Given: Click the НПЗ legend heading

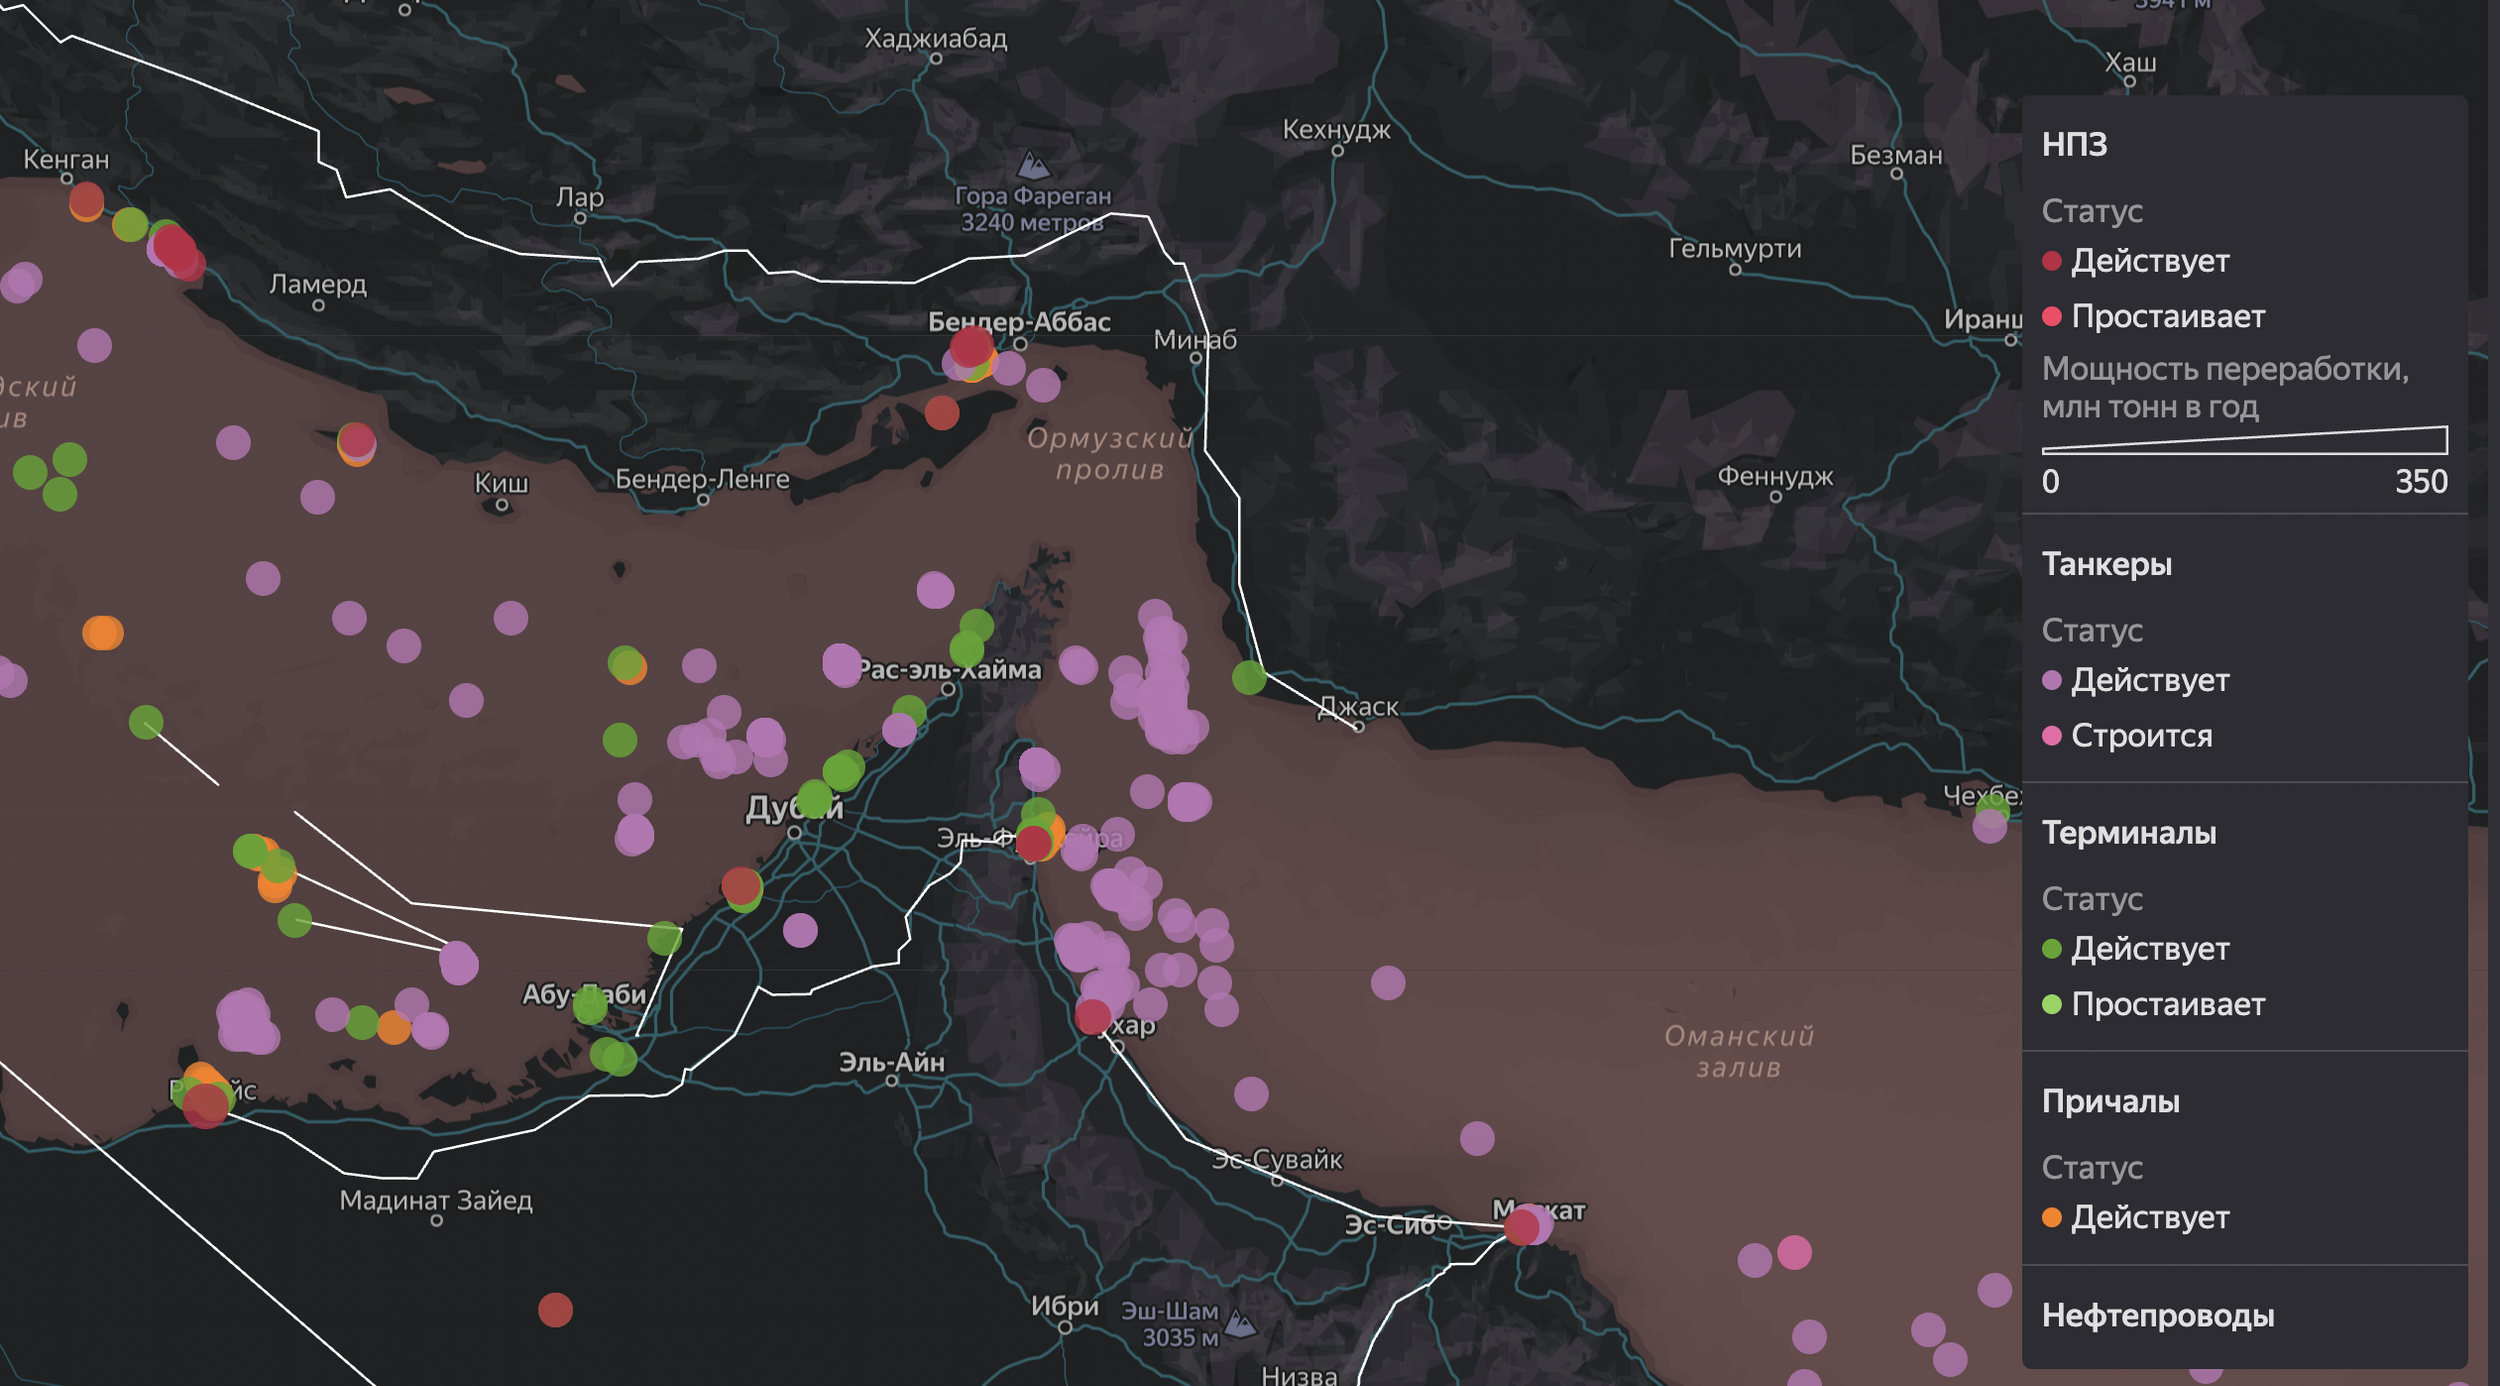Looking at the screenshot, I should tap(2074, 144).
